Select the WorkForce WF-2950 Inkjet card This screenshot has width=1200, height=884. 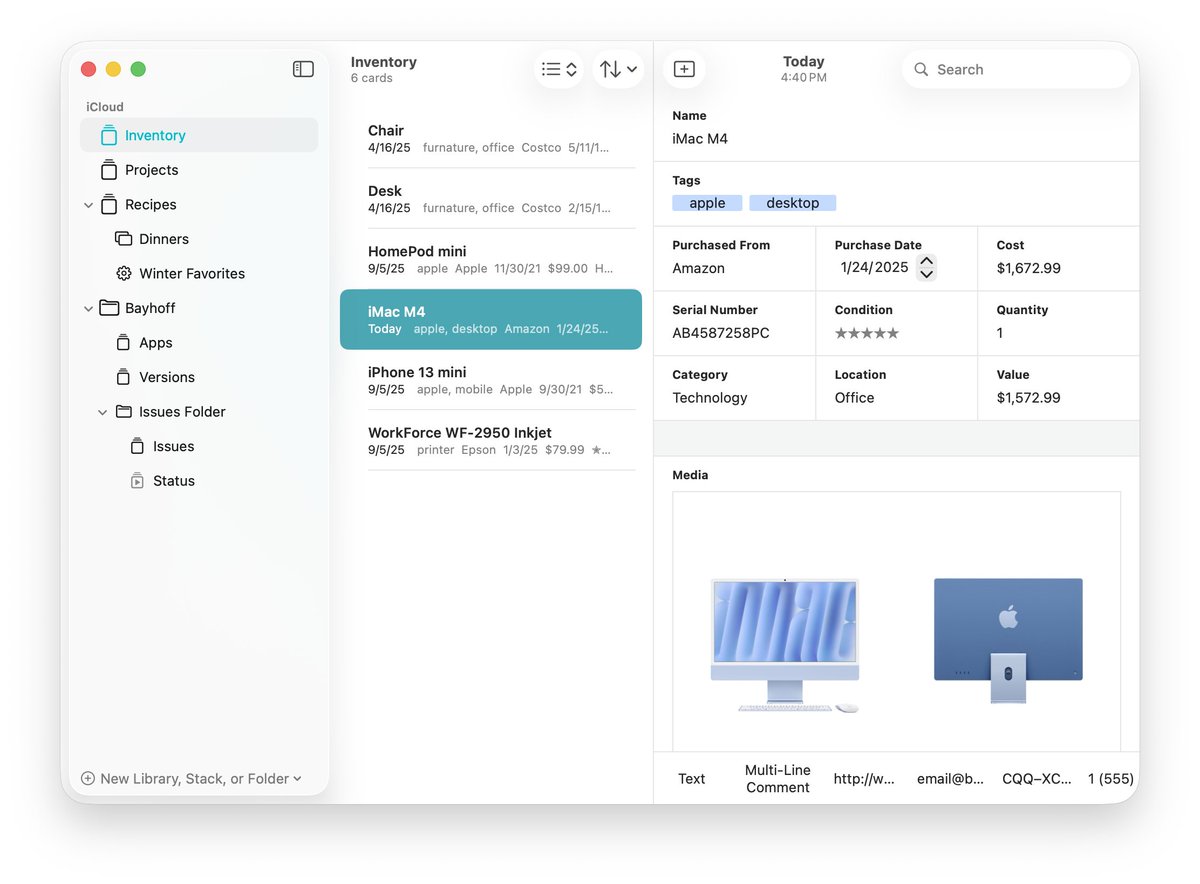click(x=491, y=440)
